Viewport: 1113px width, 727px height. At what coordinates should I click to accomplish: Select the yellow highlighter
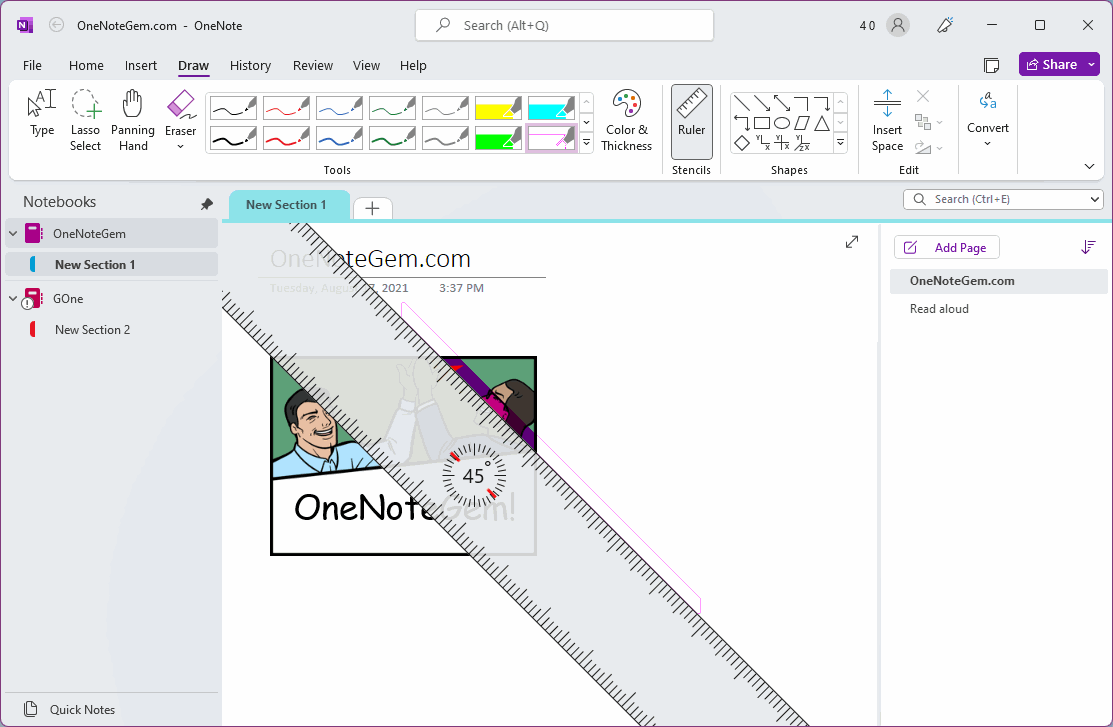pyautogui.click(x=498, y=108)
